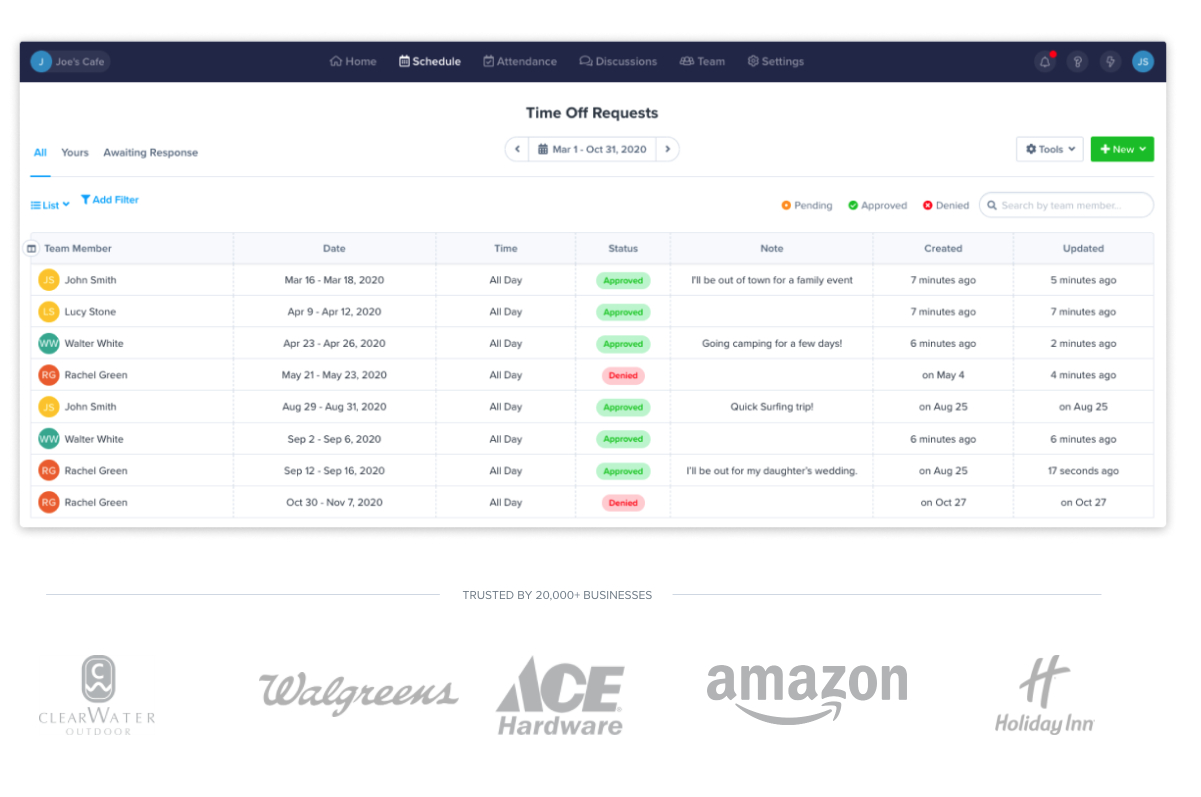Open the notifications bell icon

(x=1045, y=62)
